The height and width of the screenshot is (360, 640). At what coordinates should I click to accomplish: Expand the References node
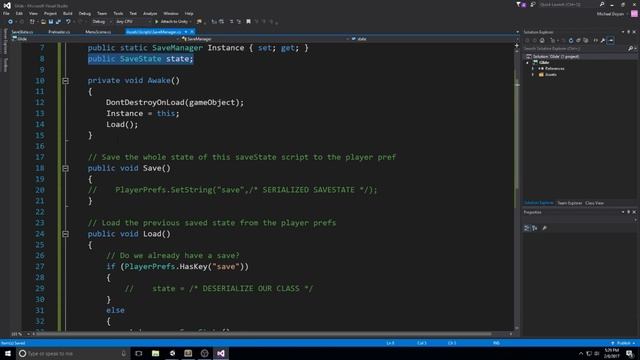533,69
